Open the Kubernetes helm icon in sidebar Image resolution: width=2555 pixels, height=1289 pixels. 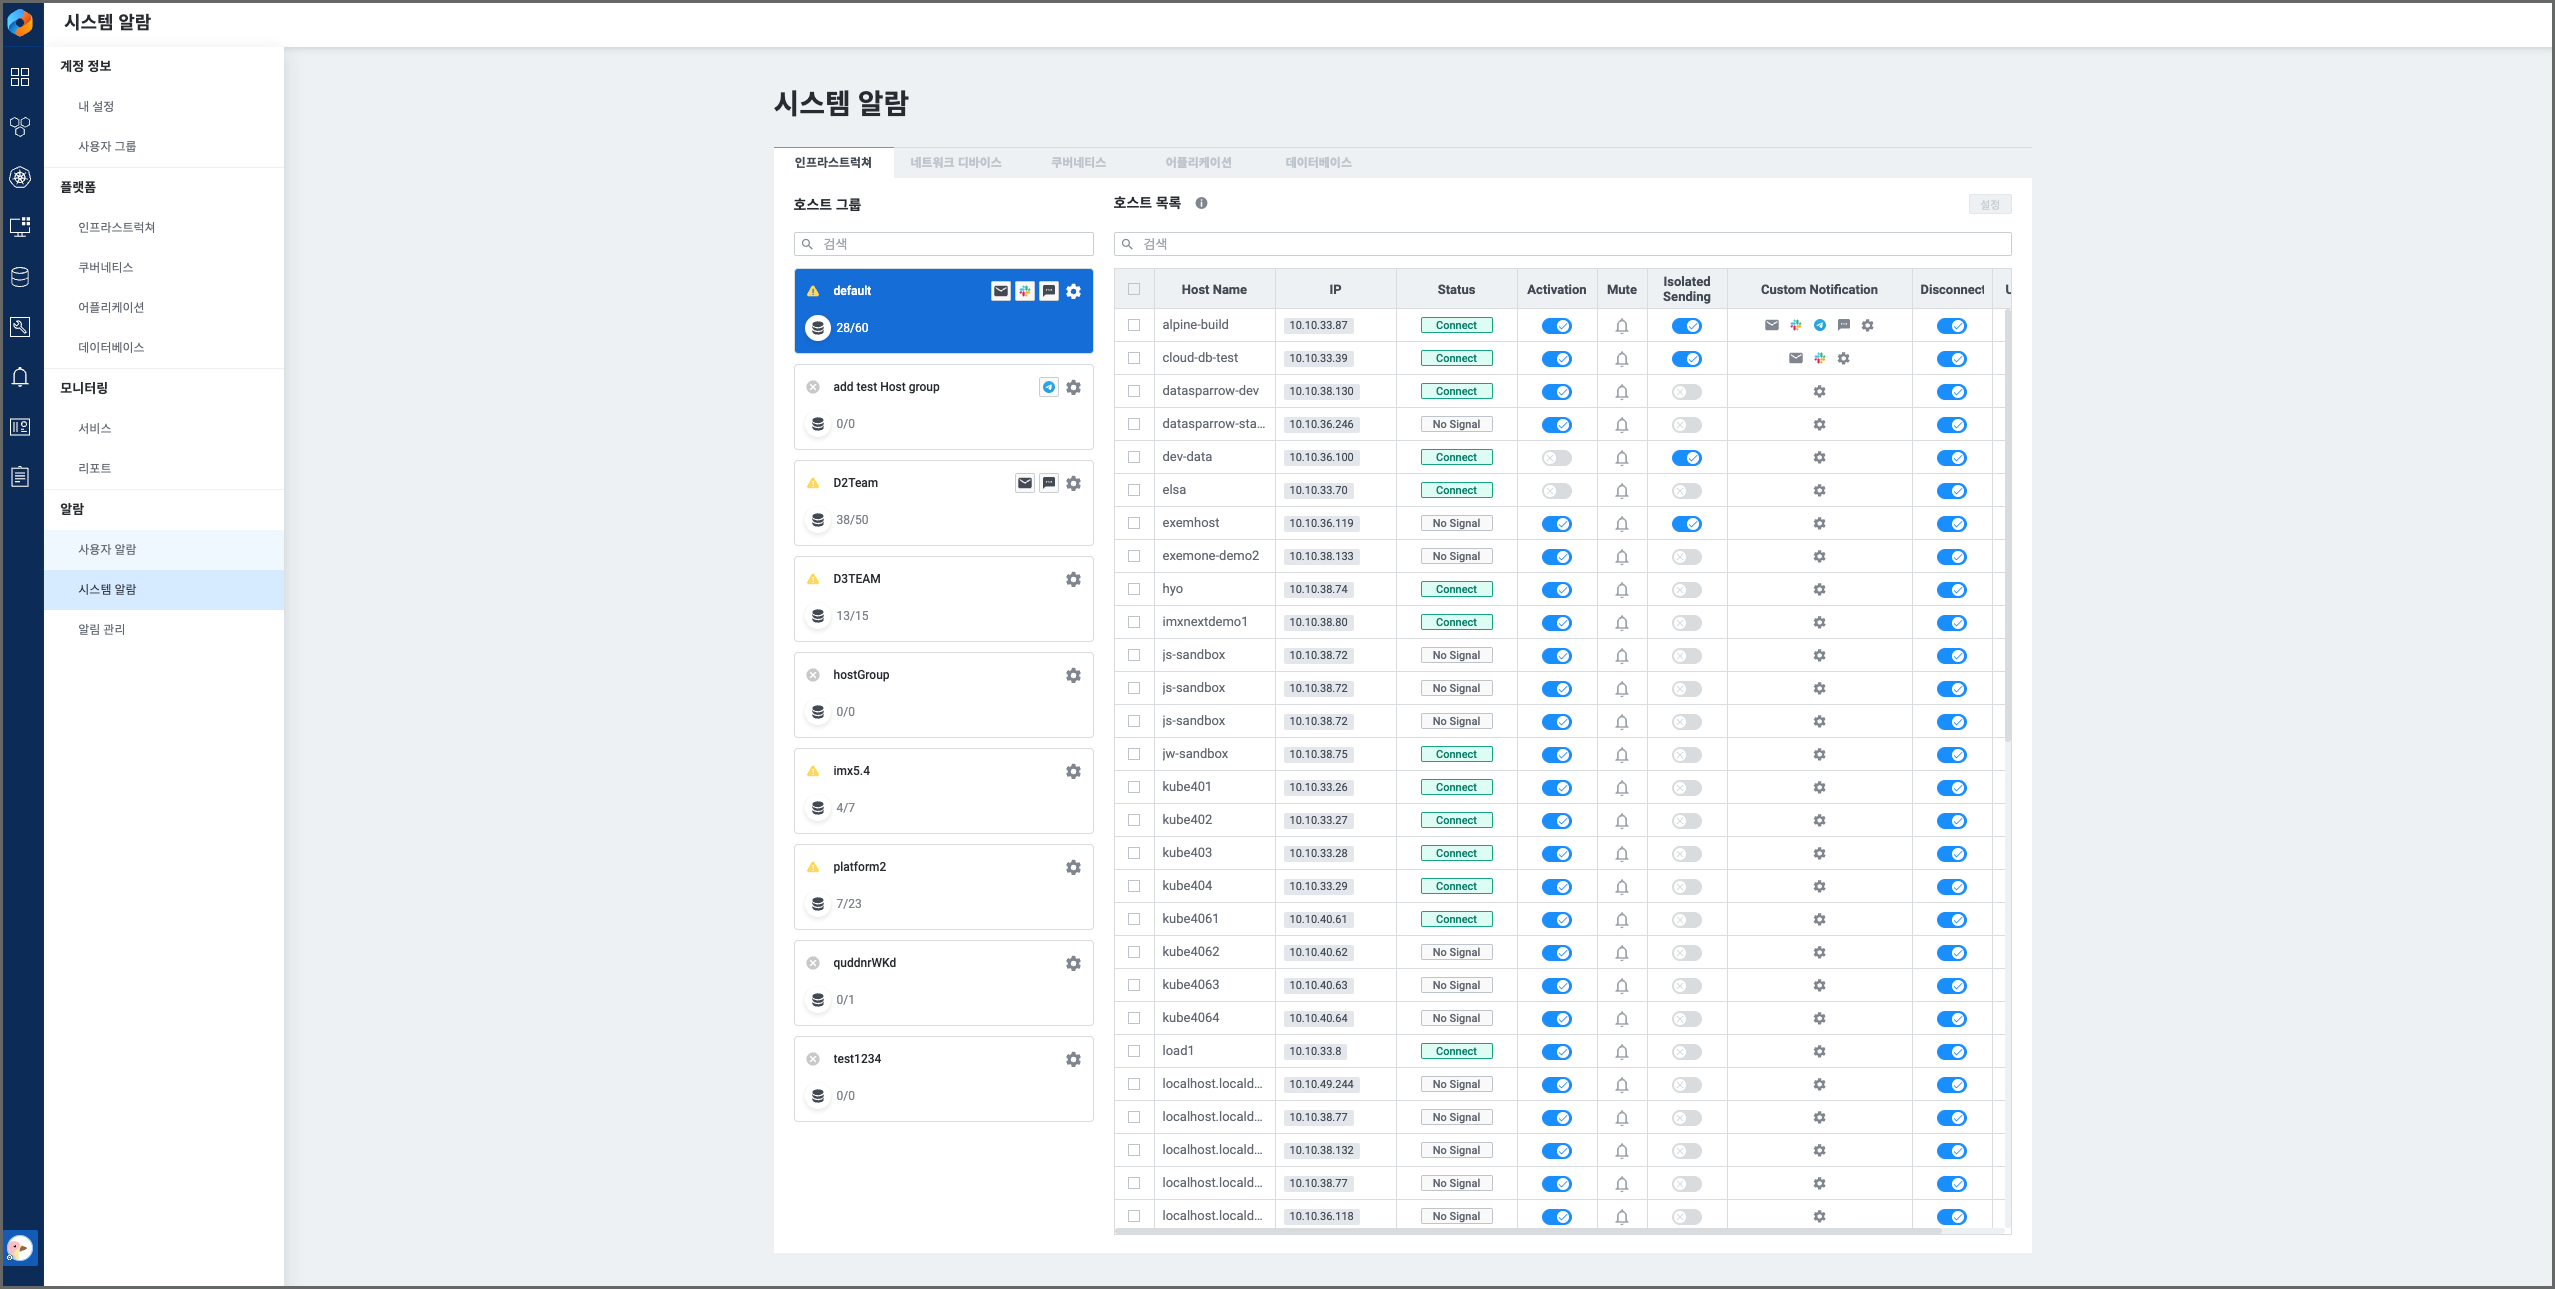pos(20,178)
